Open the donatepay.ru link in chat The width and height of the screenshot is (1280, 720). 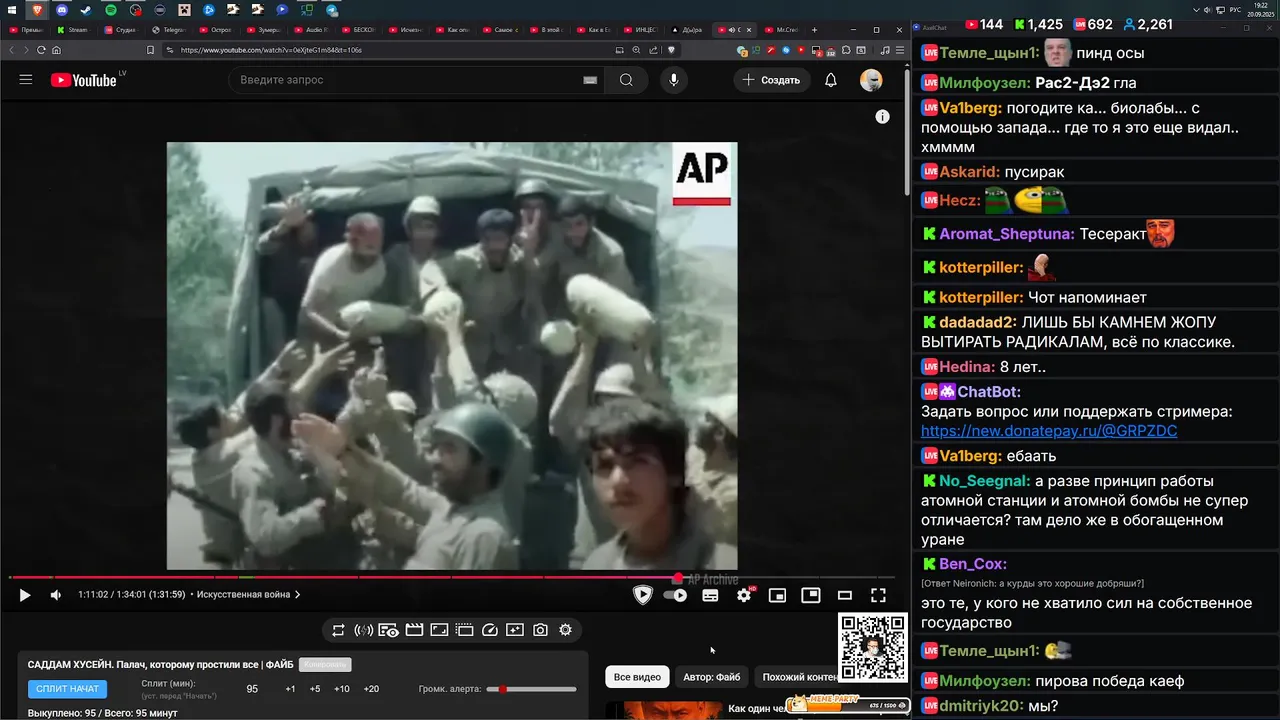click(1049, 431)
